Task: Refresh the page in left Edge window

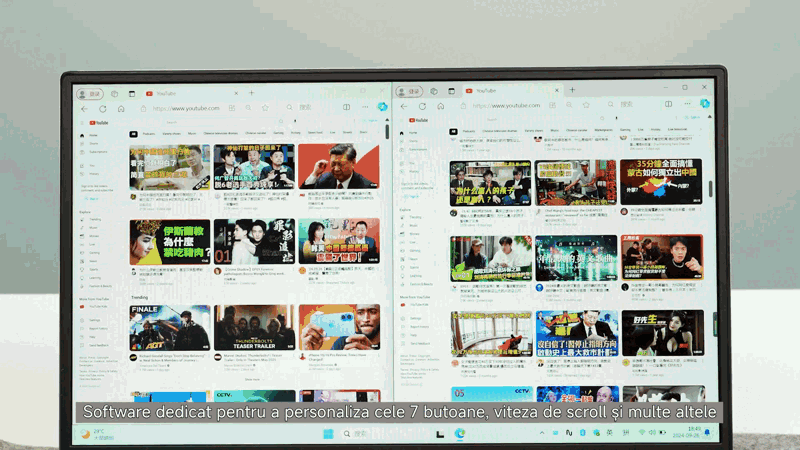Action: [x=103, y=109]
